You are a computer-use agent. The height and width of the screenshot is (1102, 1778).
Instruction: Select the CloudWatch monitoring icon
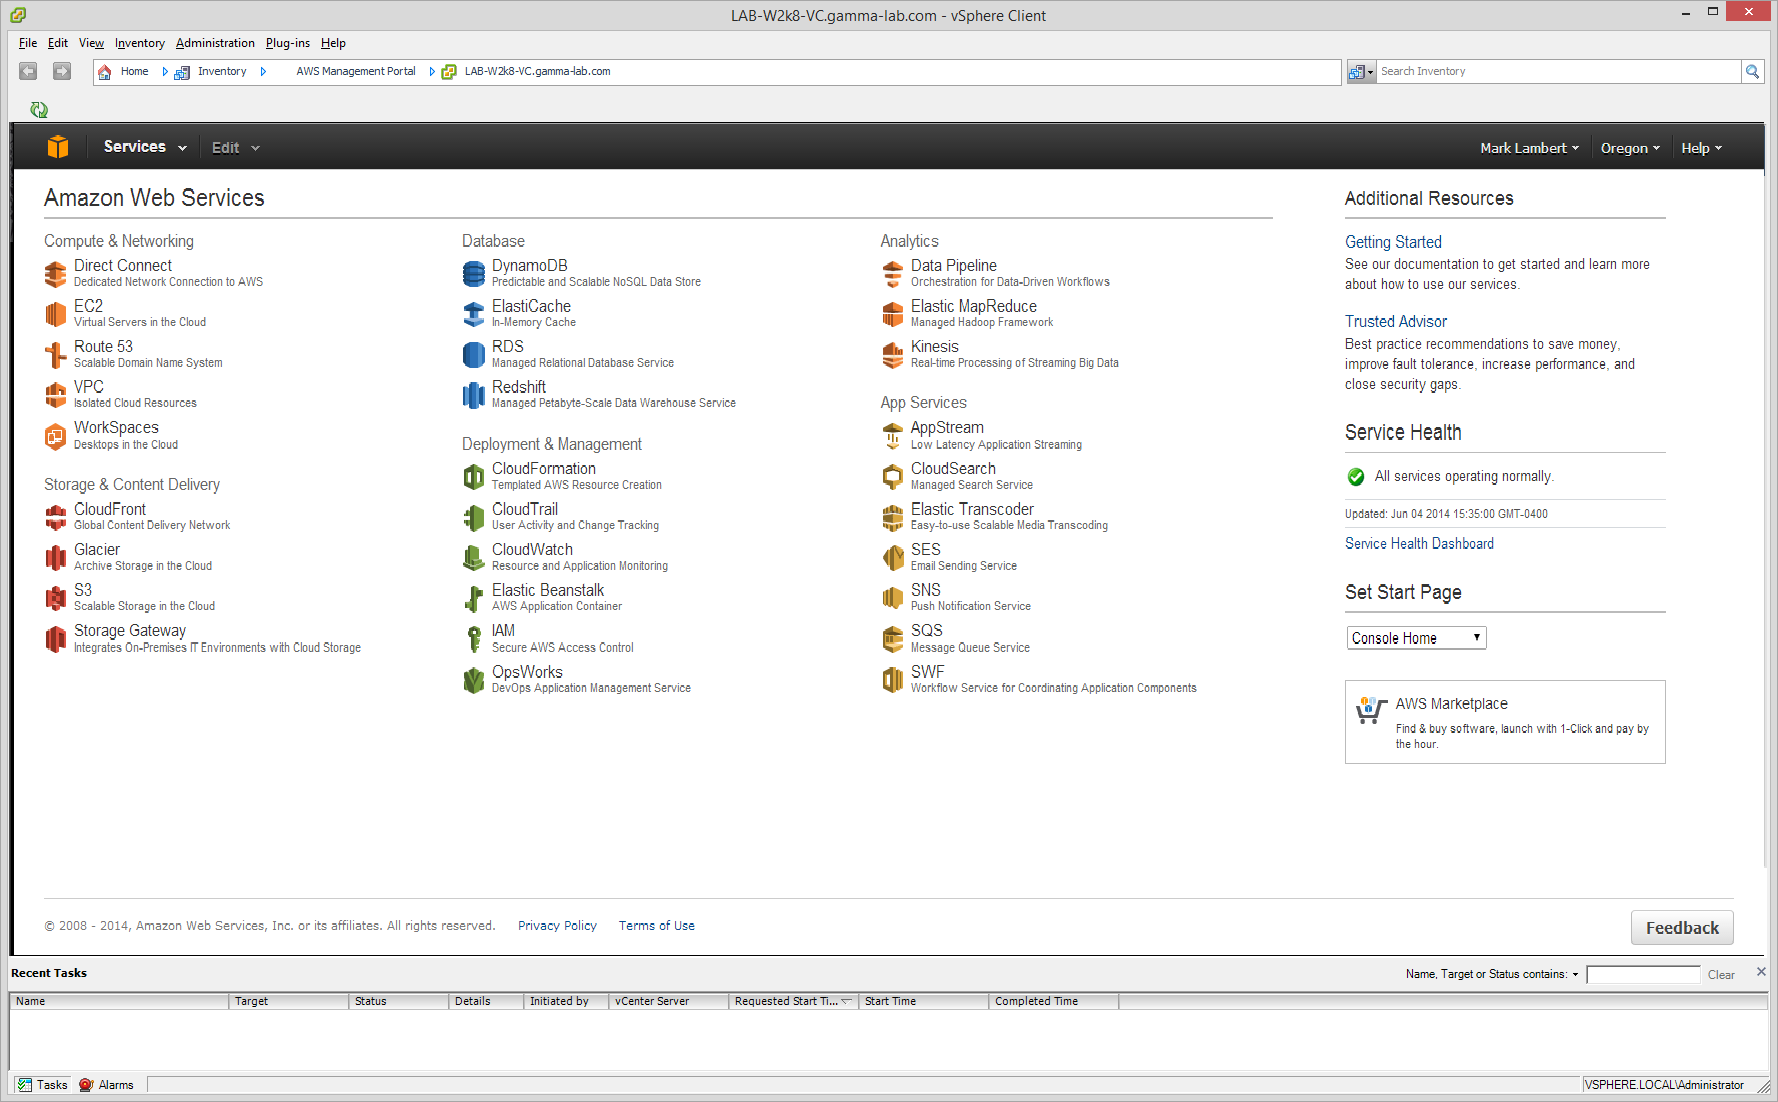(x=474, y=557)
